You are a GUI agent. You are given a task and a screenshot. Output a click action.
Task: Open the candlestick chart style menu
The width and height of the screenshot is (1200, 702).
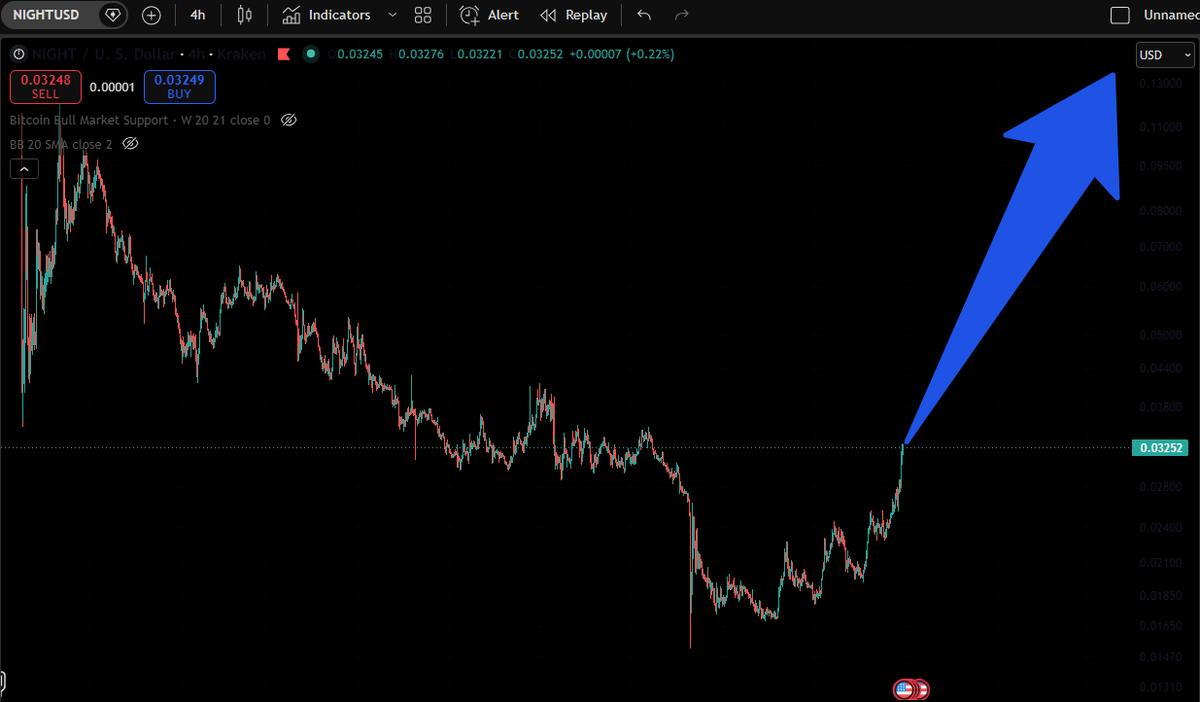coord(245,15)
